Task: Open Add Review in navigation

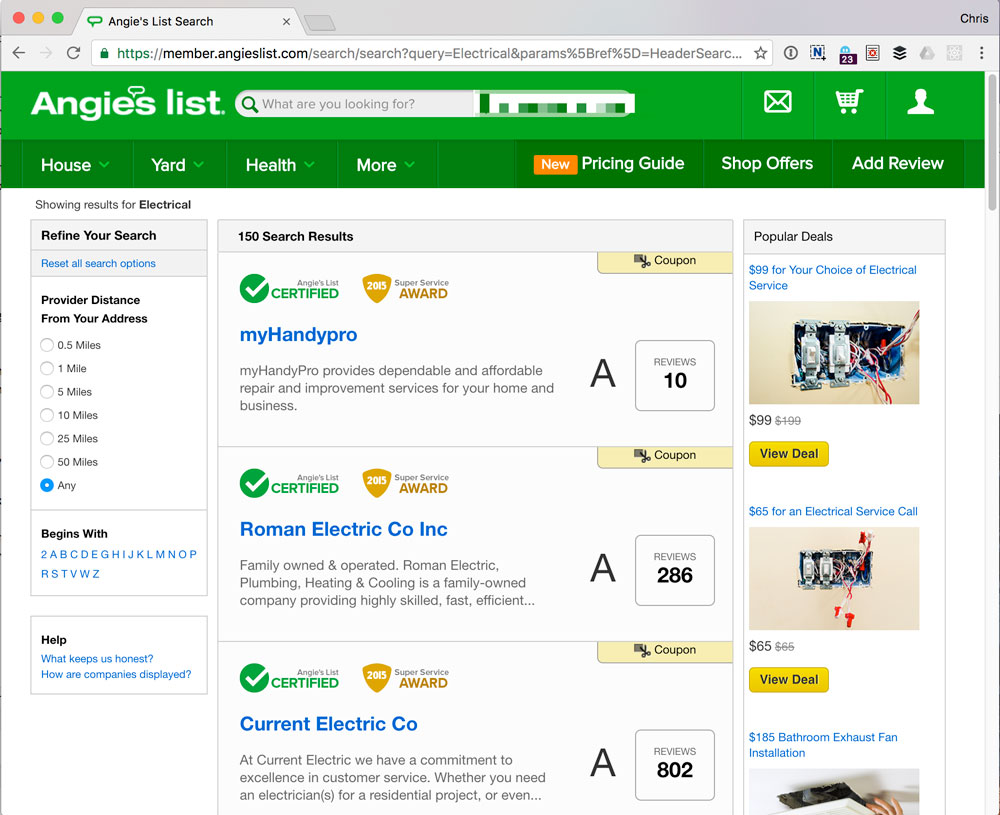Action: [x=898, y=164]
